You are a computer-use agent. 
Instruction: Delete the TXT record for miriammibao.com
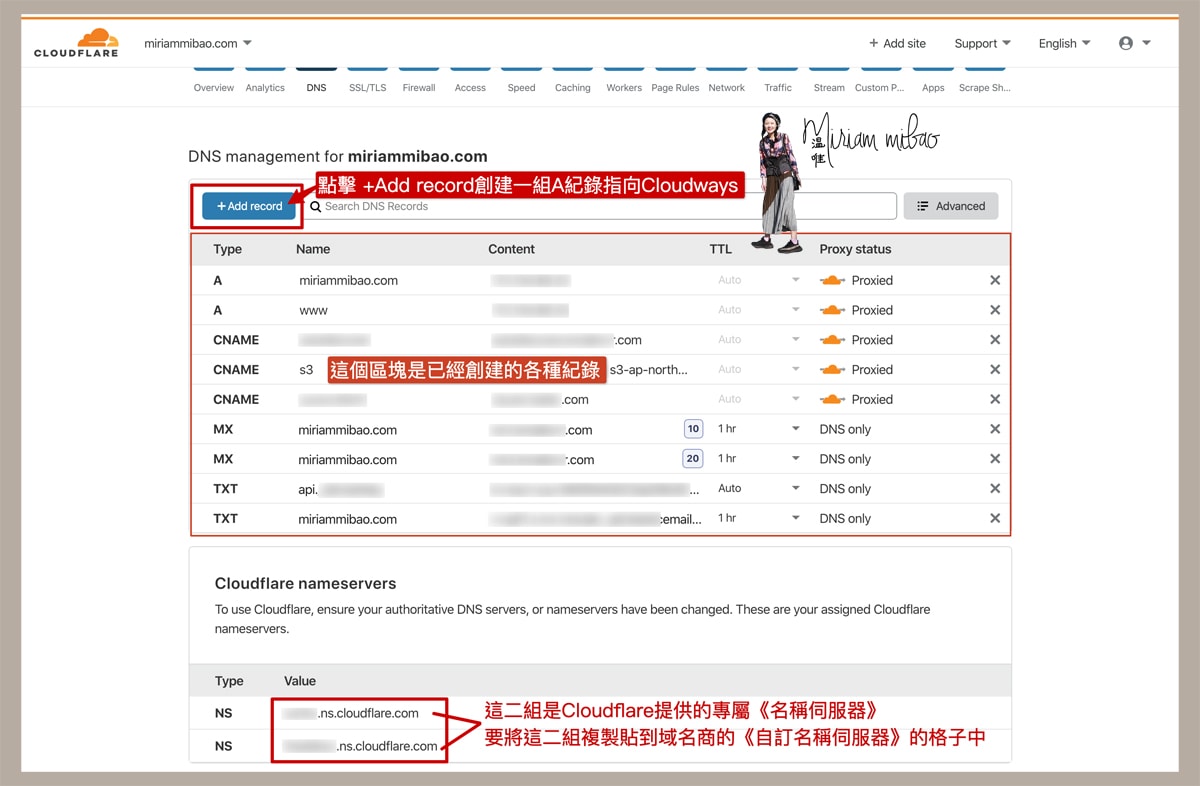[x=995, y=518]
